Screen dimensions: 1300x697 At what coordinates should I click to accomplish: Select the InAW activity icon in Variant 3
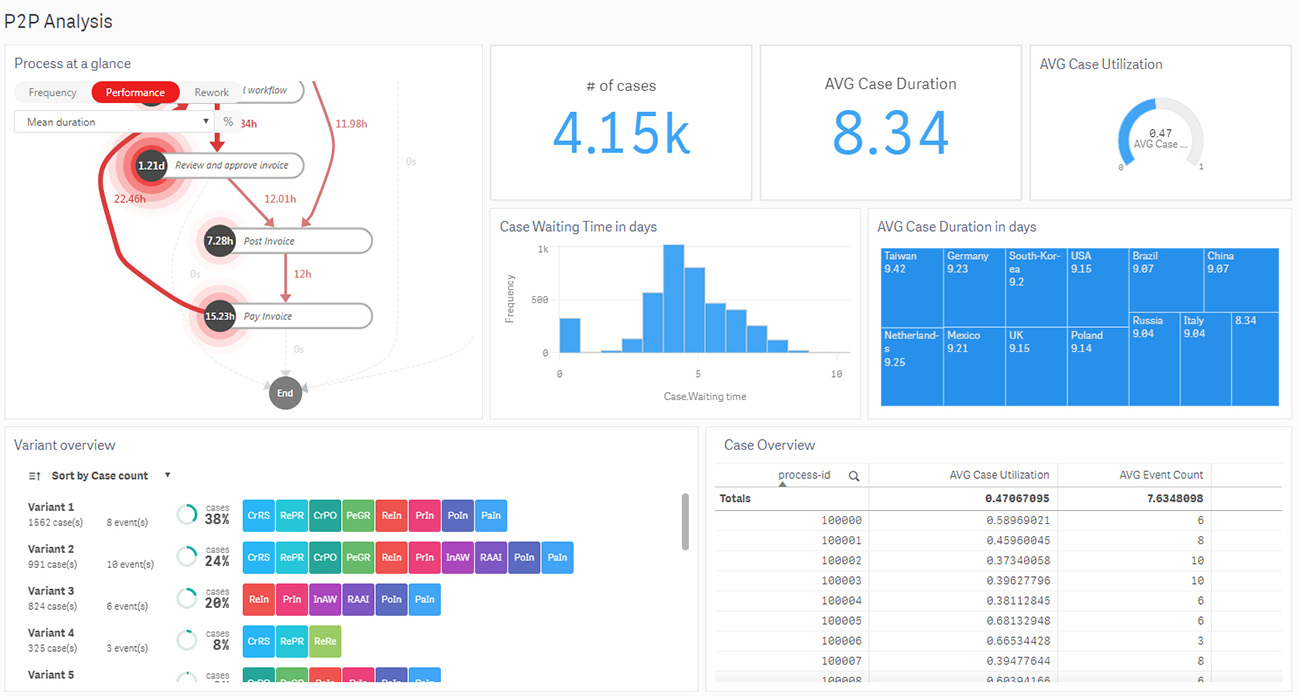324,599
